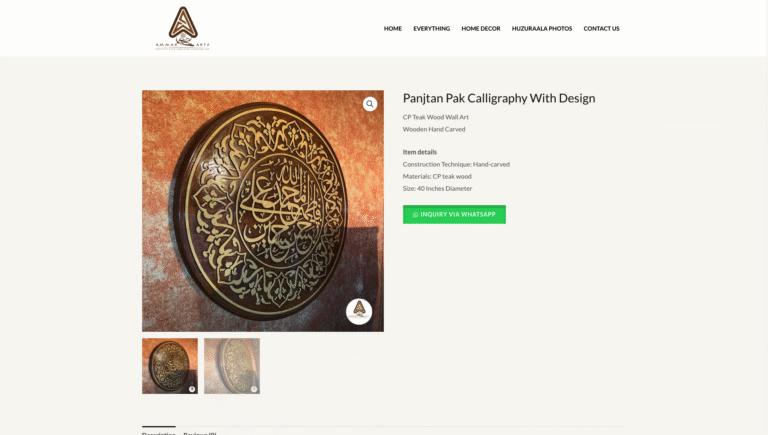Select the second faded product thumbnail
The image size is (768, 435).
[x=232, y=366]
